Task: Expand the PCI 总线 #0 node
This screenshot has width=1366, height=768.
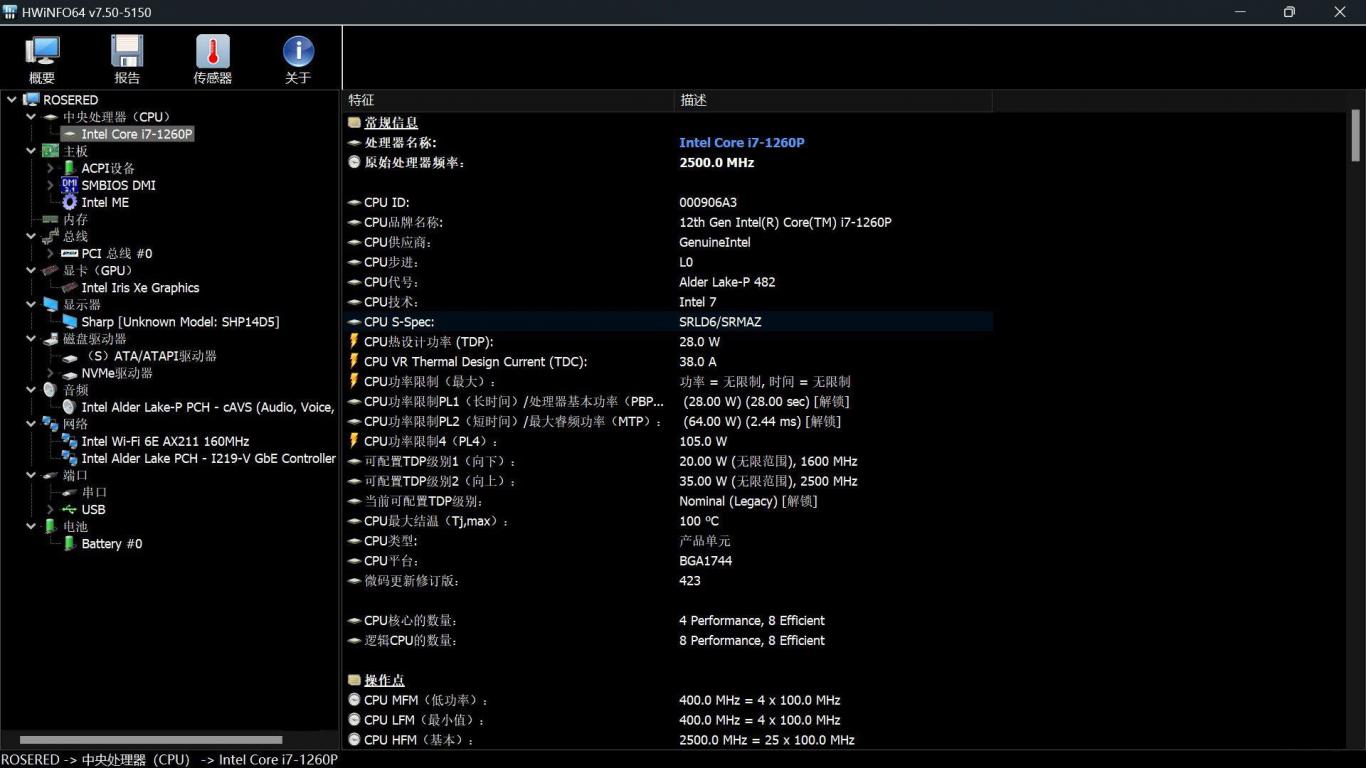Action: coord(50,254)
